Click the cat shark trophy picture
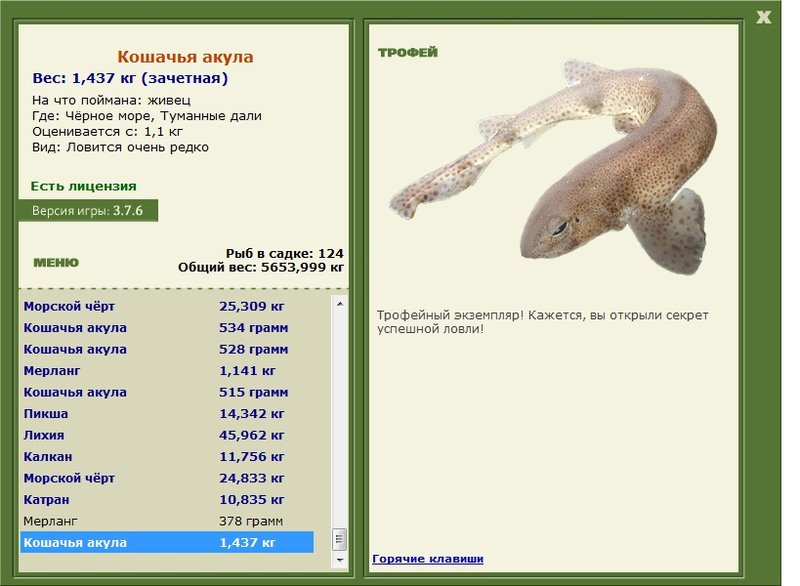The image size is (800, 586). tap(553, 167)
